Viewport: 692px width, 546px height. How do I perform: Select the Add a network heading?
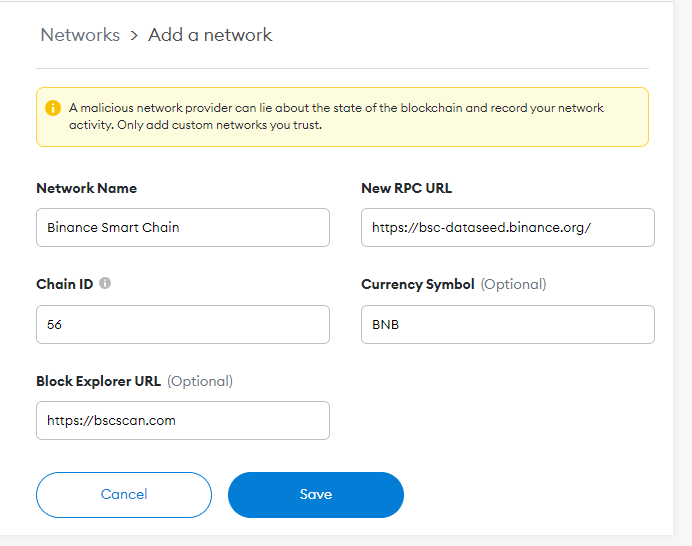tap(210, 35)
